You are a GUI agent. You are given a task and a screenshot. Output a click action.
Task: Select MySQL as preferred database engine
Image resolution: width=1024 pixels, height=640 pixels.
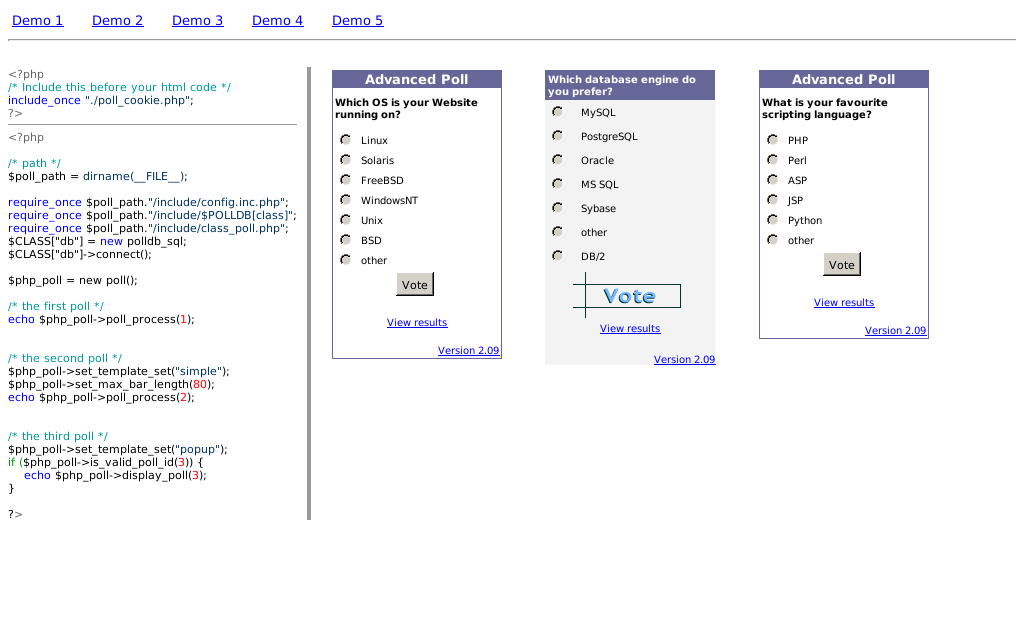pyautogui.click(x=557, y=111)
